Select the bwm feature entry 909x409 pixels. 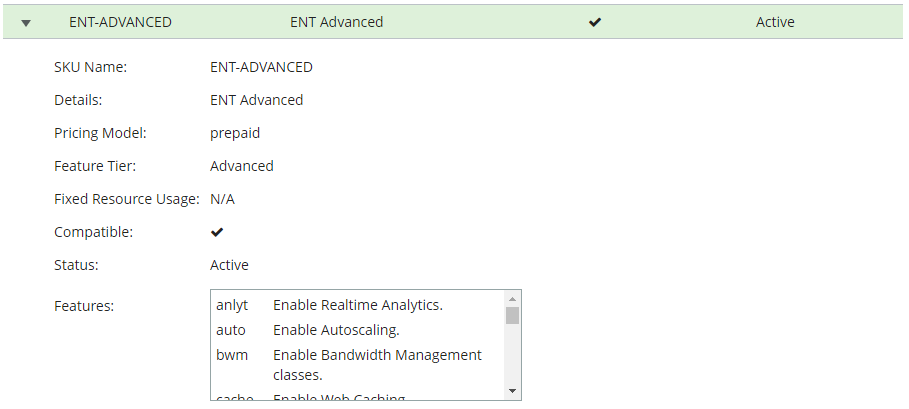232,355
